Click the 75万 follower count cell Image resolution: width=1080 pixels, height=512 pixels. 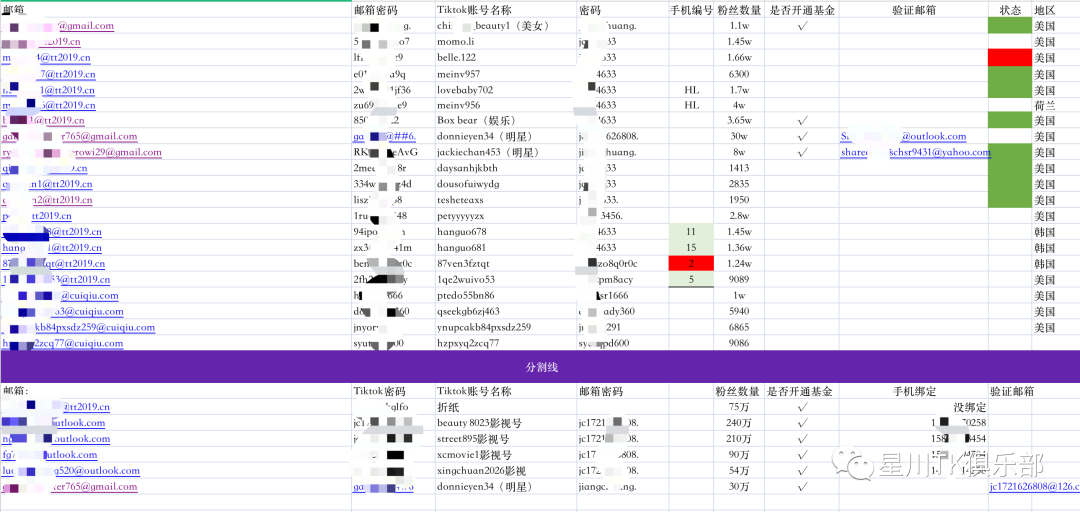click(739, 407)
